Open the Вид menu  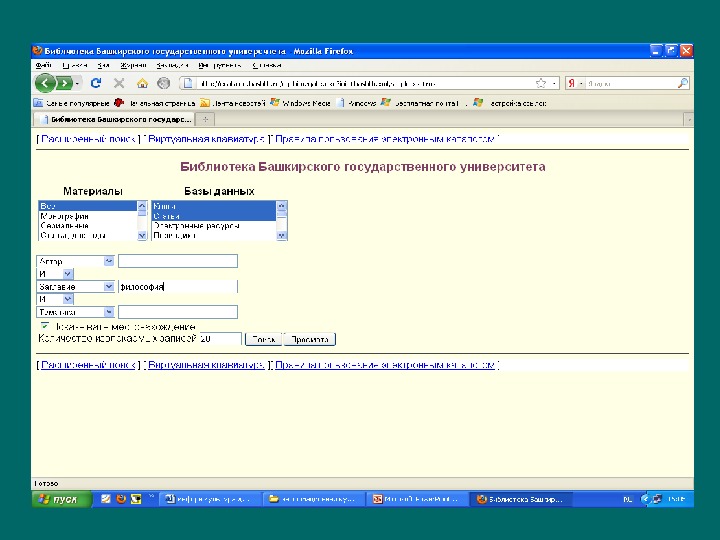[103, 65]
